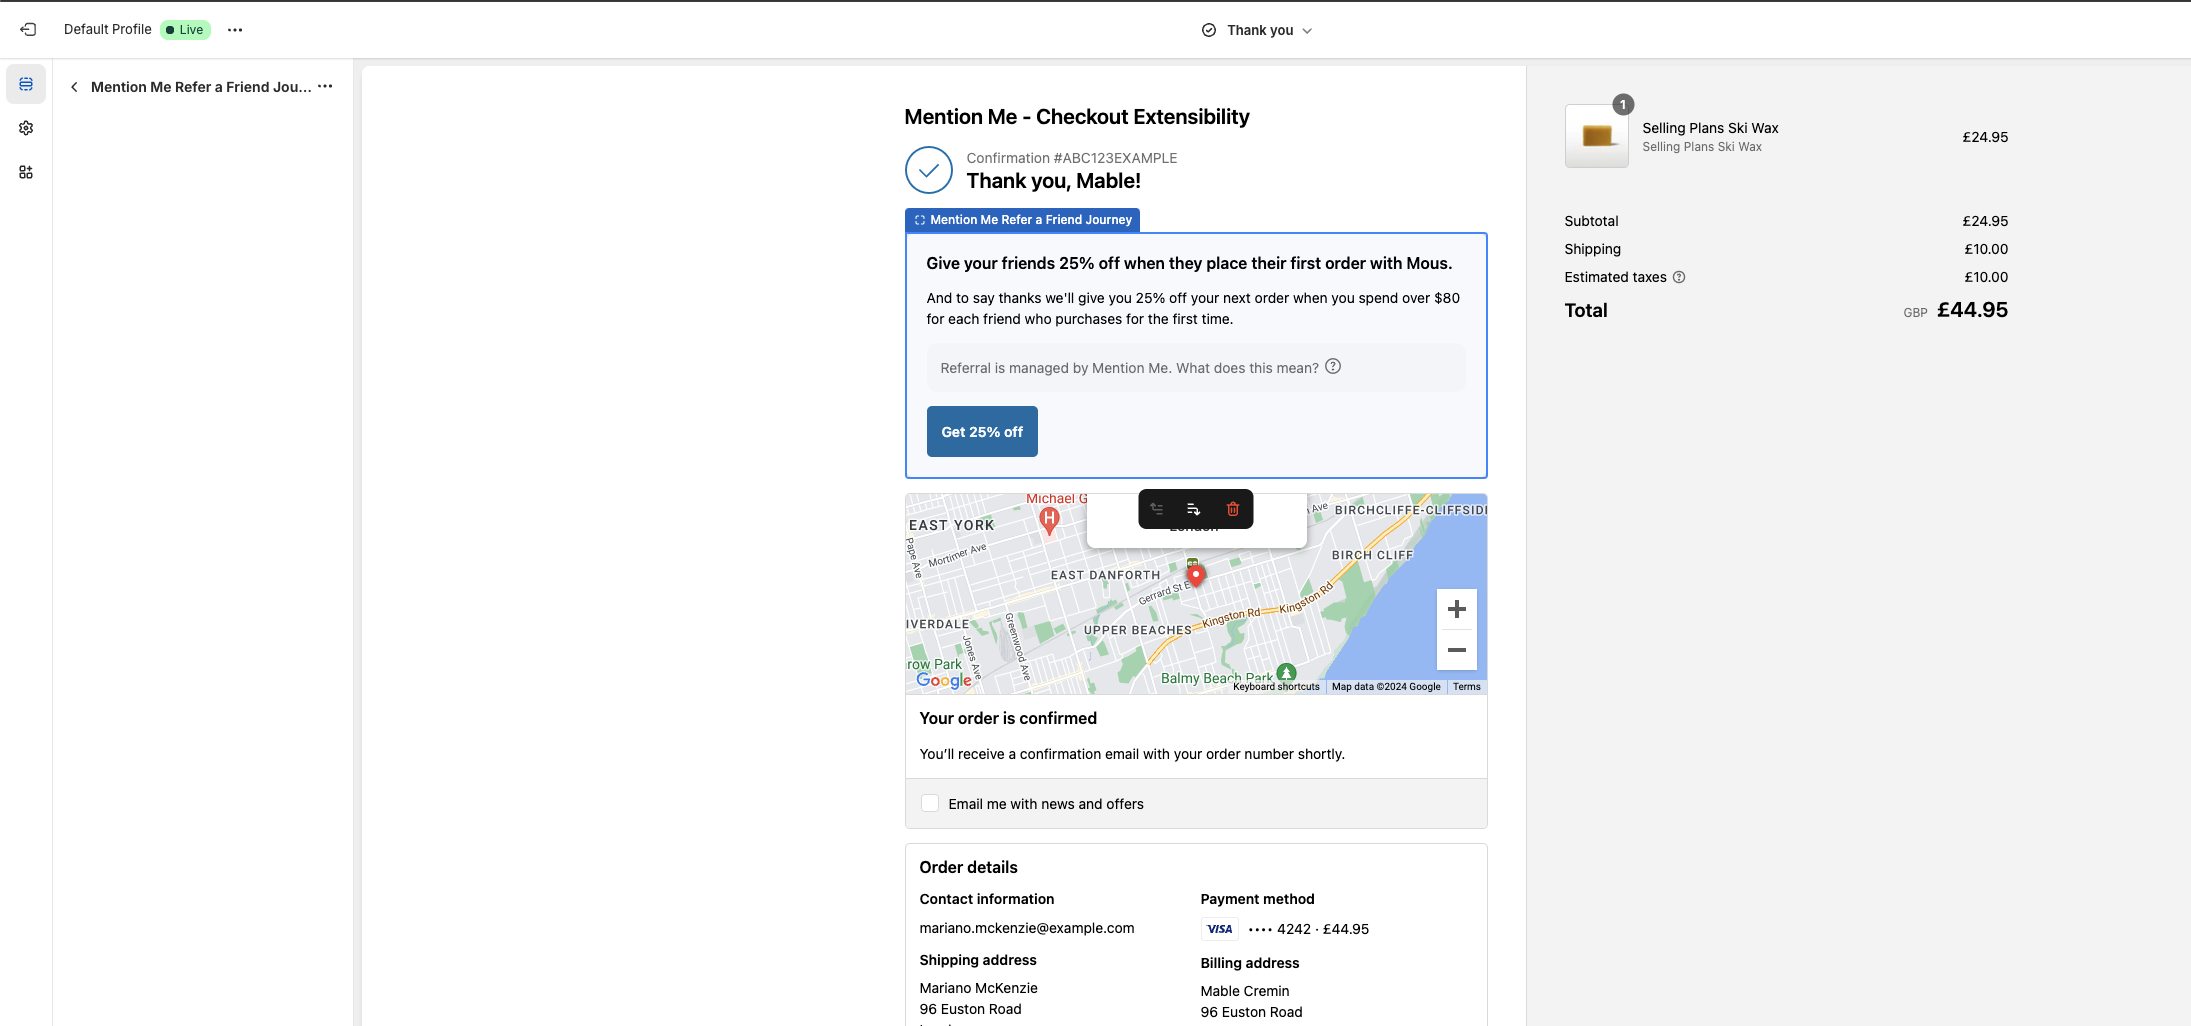
Task: Click the Google logo on the map
Action: tap(944, 680)
